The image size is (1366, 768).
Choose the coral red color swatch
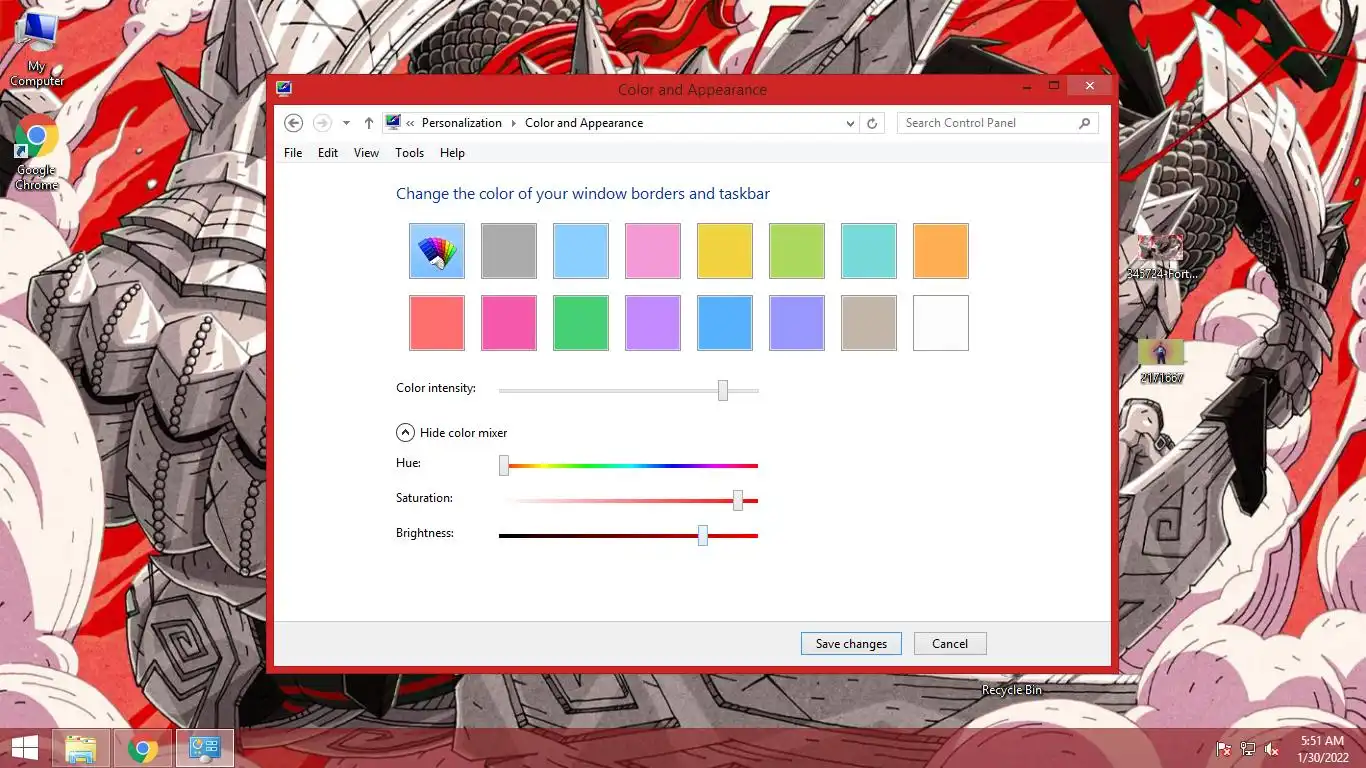(x=437, y=323)
